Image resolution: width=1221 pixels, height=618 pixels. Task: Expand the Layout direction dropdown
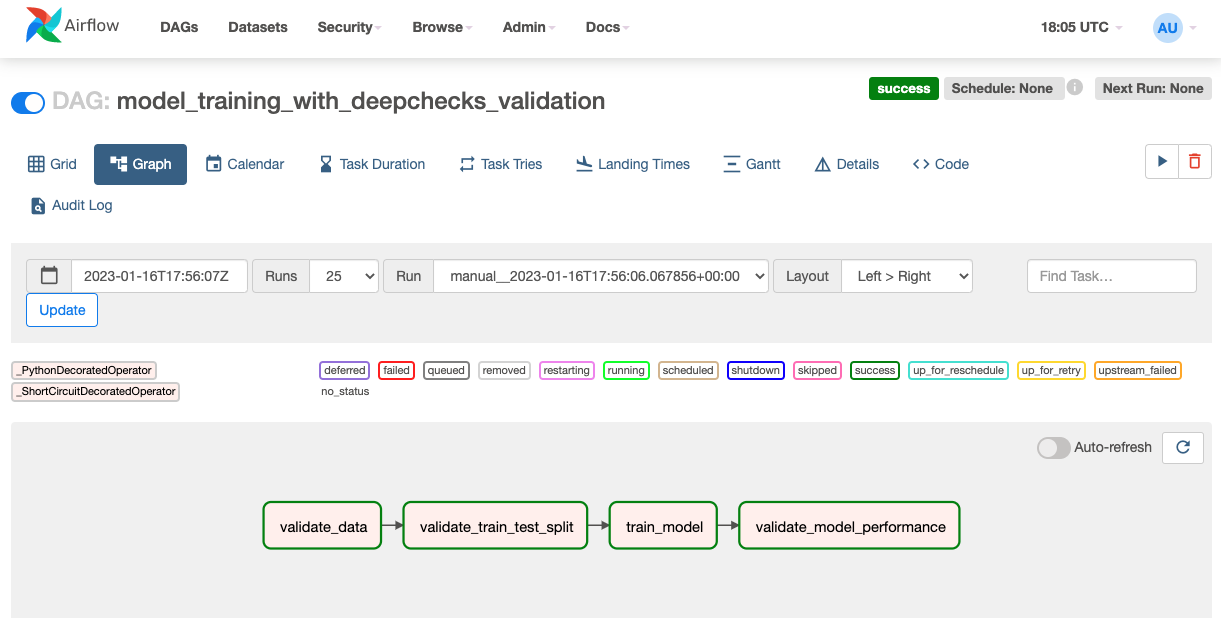(907, 276)
